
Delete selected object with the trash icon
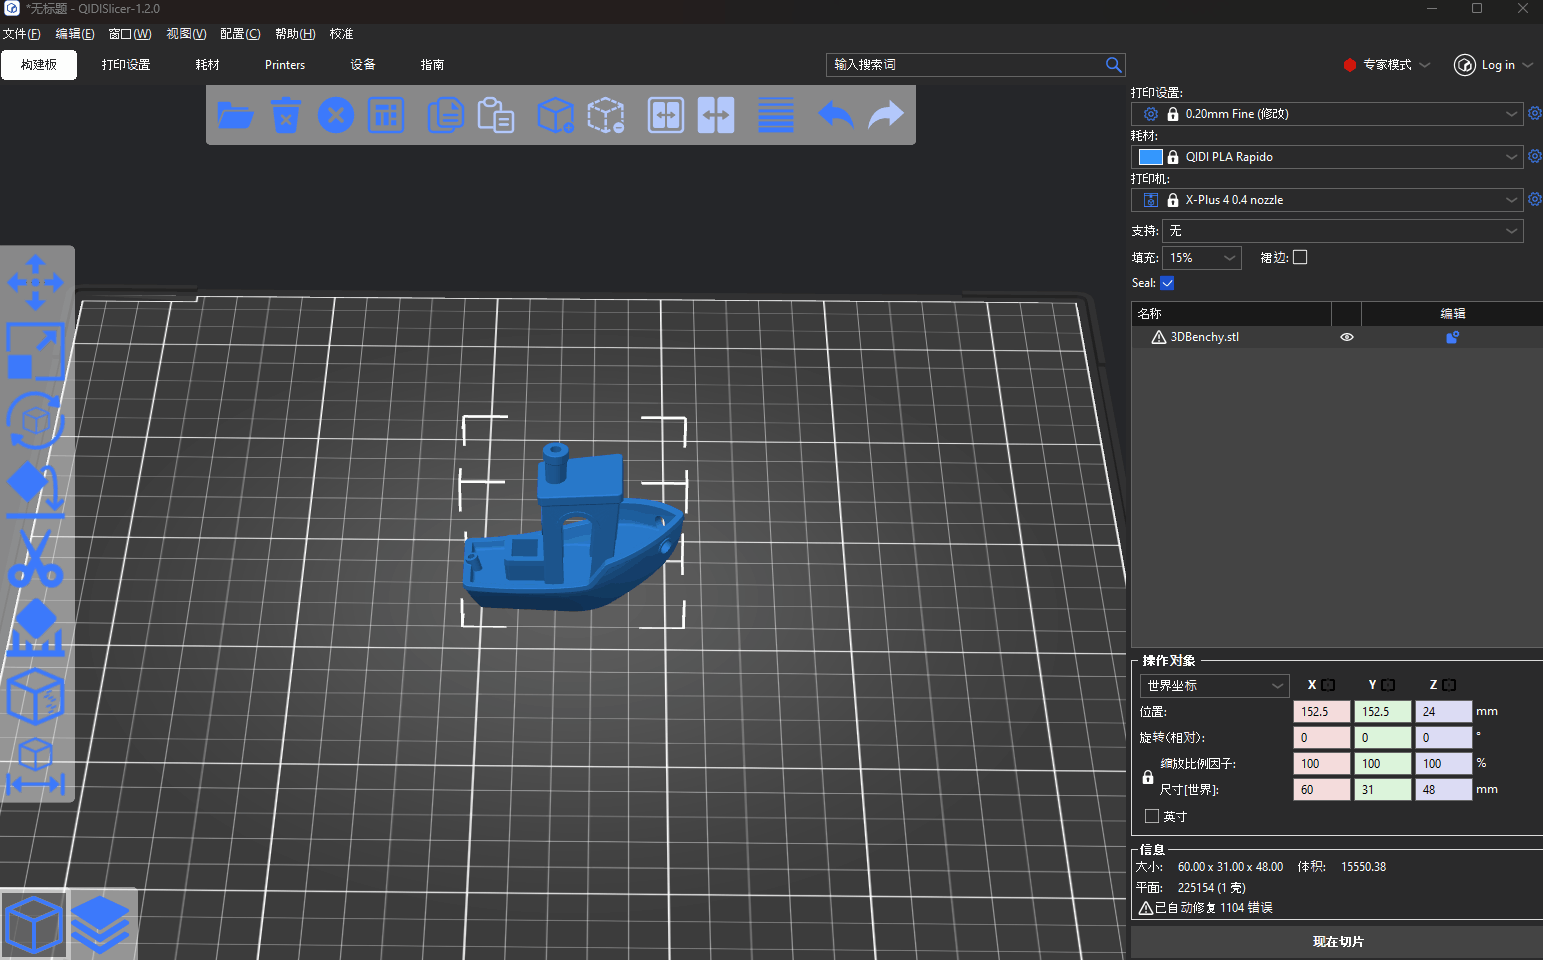286,115
